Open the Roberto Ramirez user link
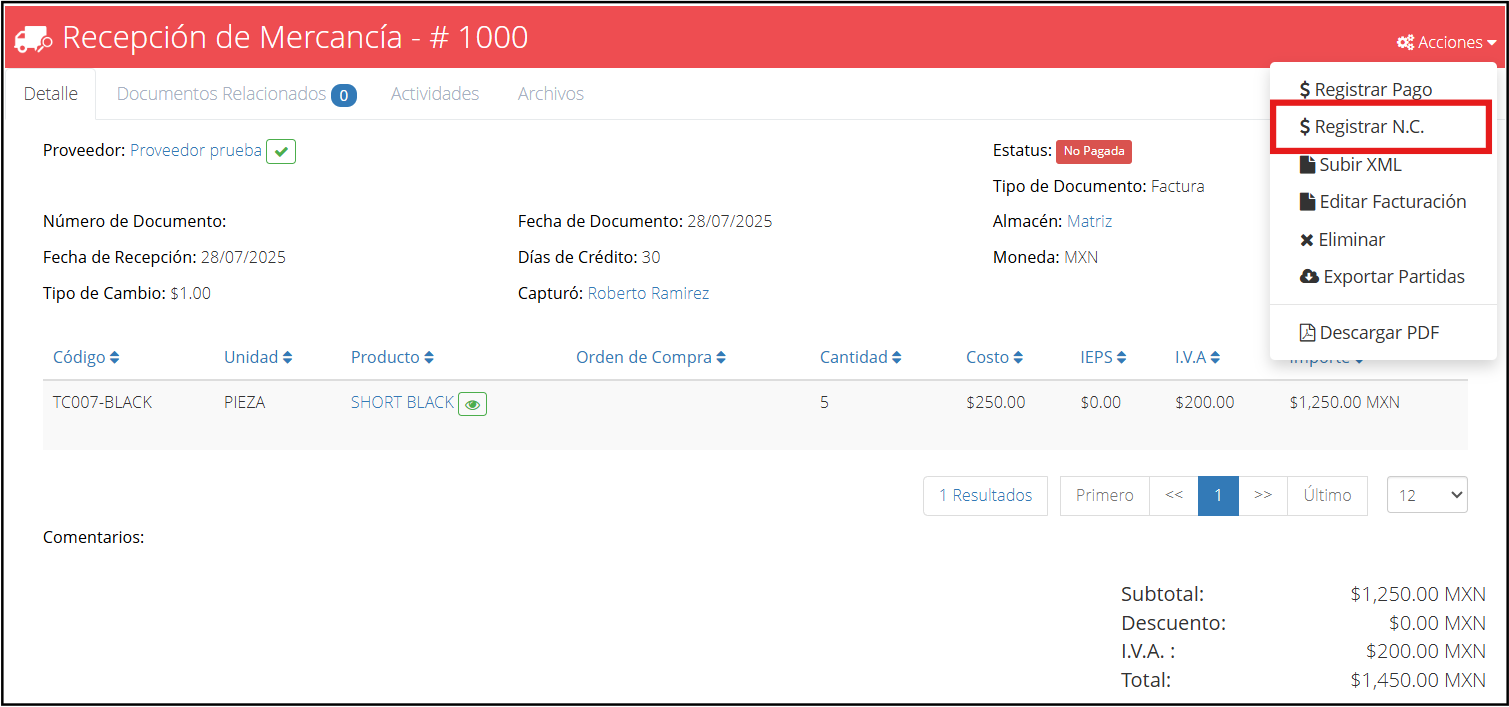Image resolution: width=1509 pixels, height=707 pixels. coord(648,293)
